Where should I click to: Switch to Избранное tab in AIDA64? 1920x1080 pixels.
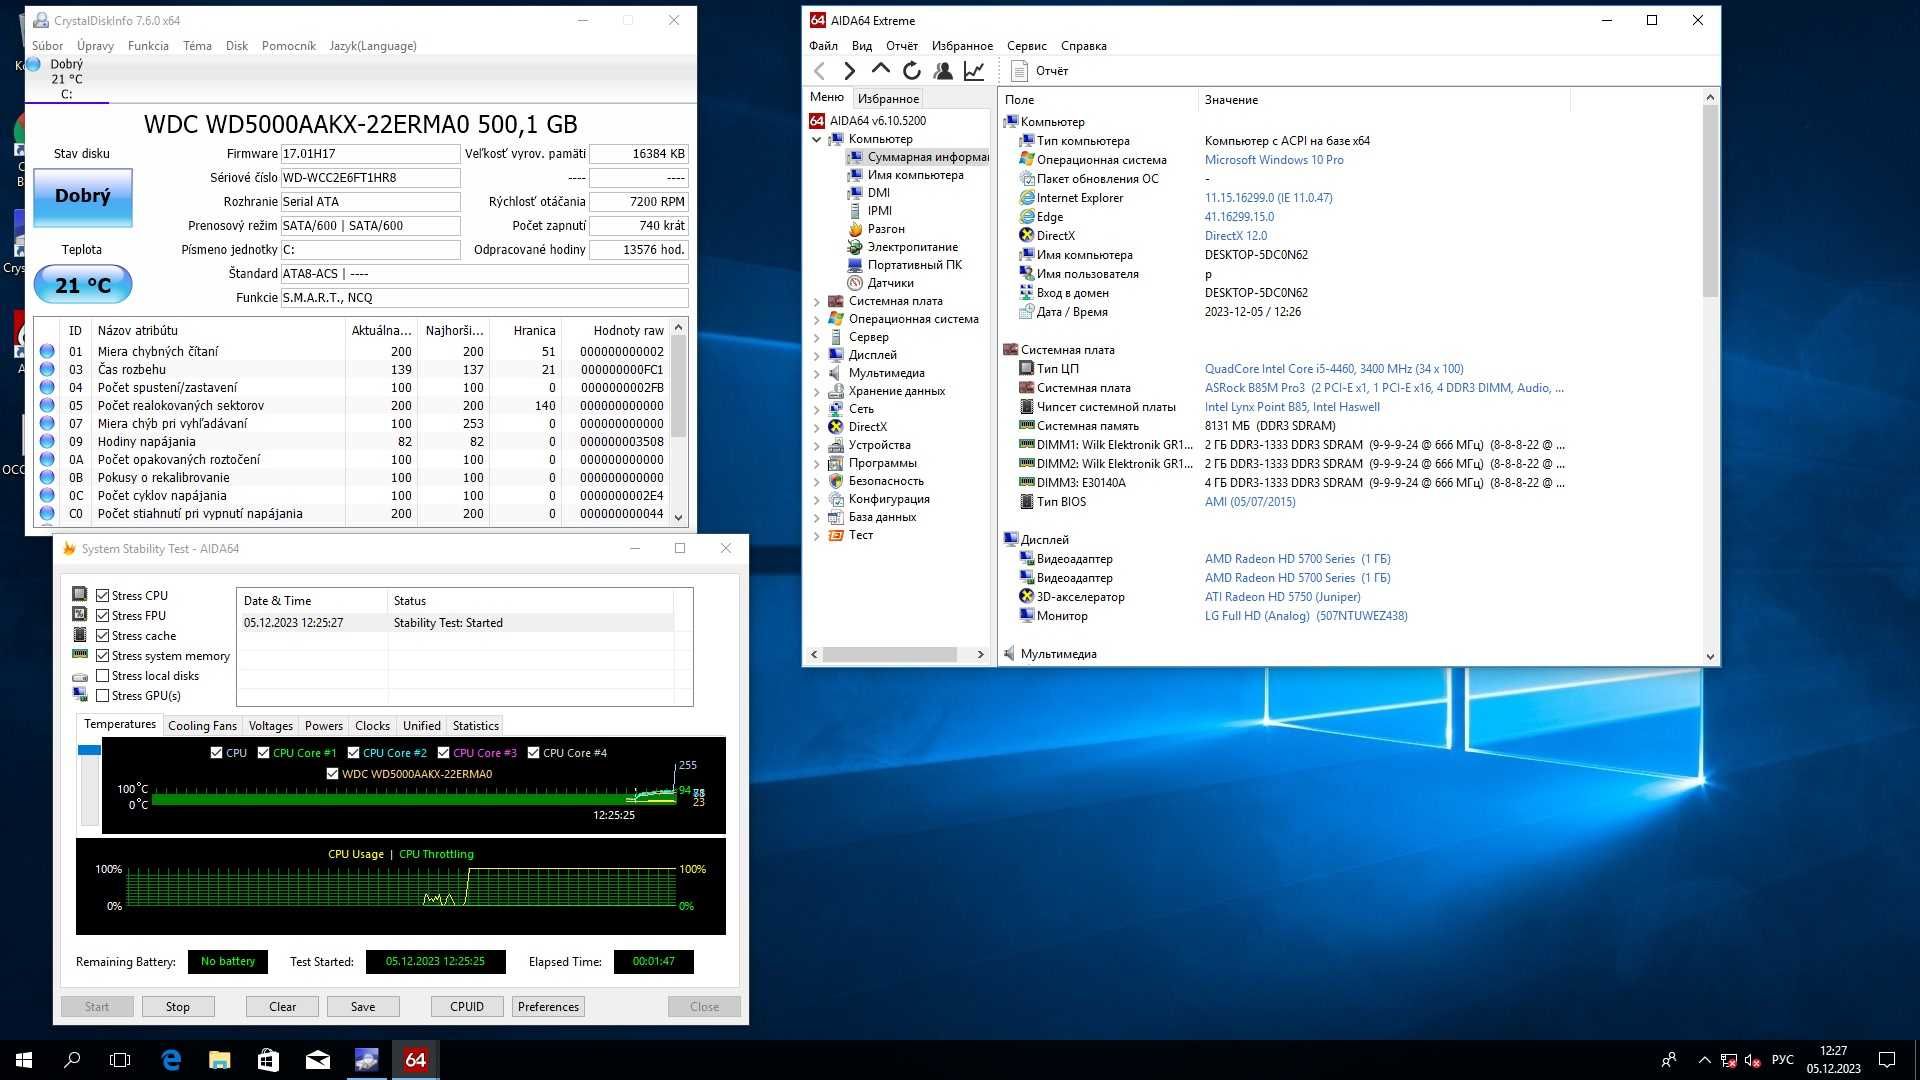tap(888, 99)
